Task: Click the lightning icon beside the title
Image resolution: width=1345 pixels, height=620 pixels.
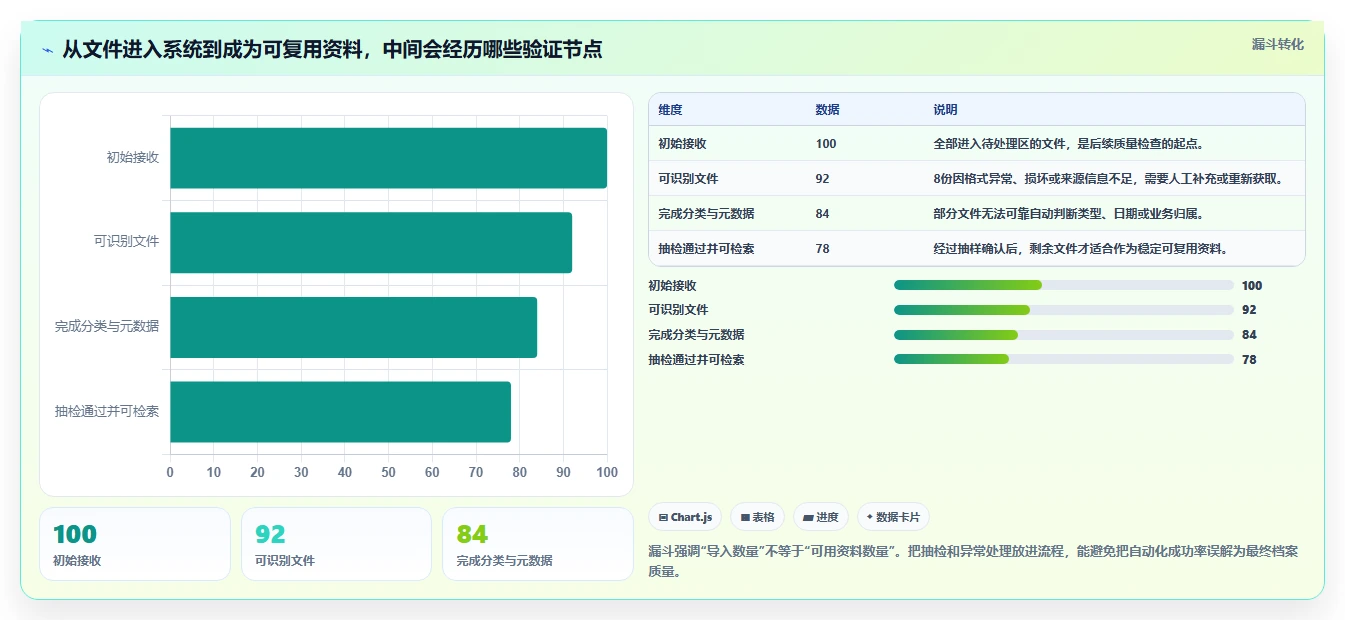Action: tap(47, 50)
